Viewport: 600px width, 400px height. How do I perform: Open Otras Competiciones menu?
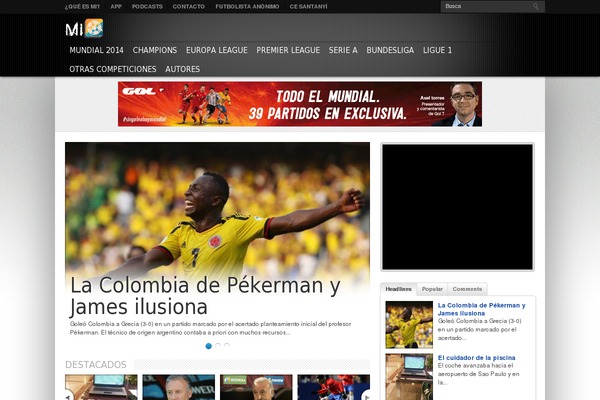click(113, 69)
